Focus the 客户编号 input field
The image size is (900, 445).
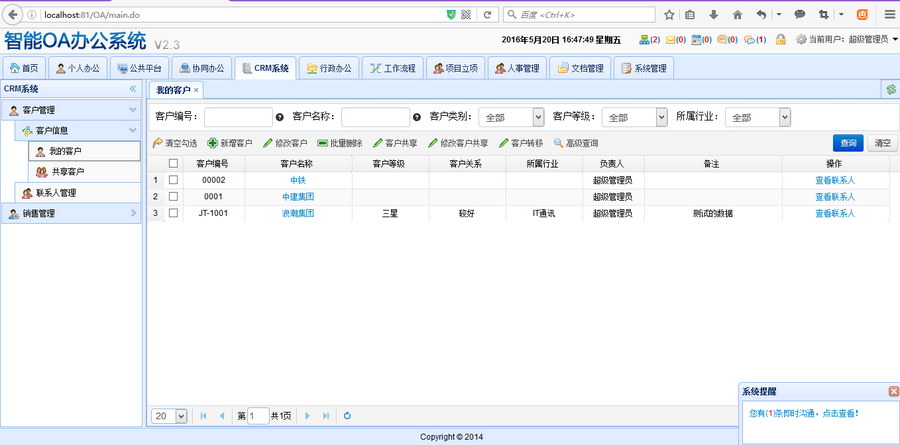click(238, 117)
